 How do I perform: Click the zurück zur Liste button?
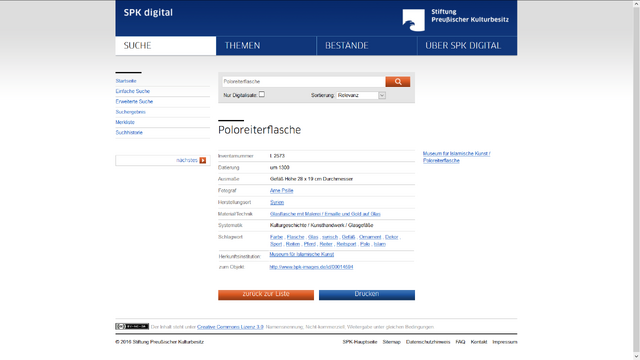pos(266,295)
